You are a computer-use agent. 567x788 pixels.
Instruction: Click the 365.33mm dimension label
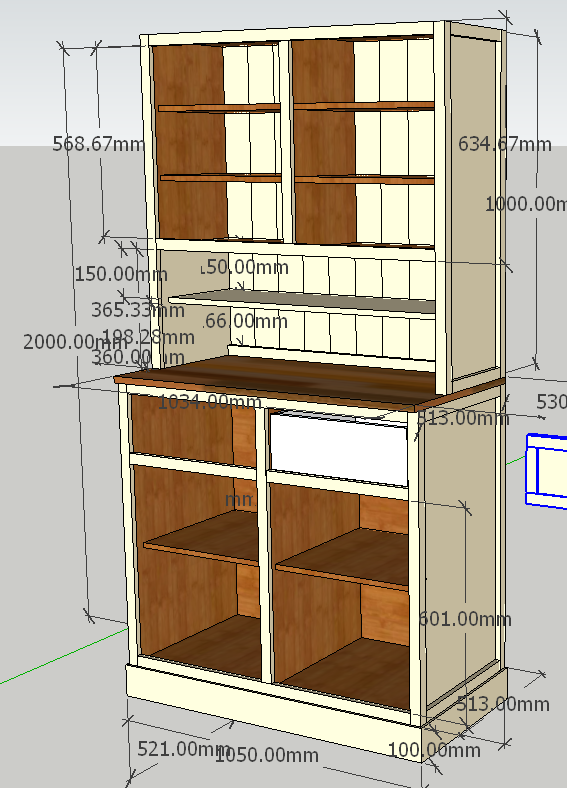point(138,310)
